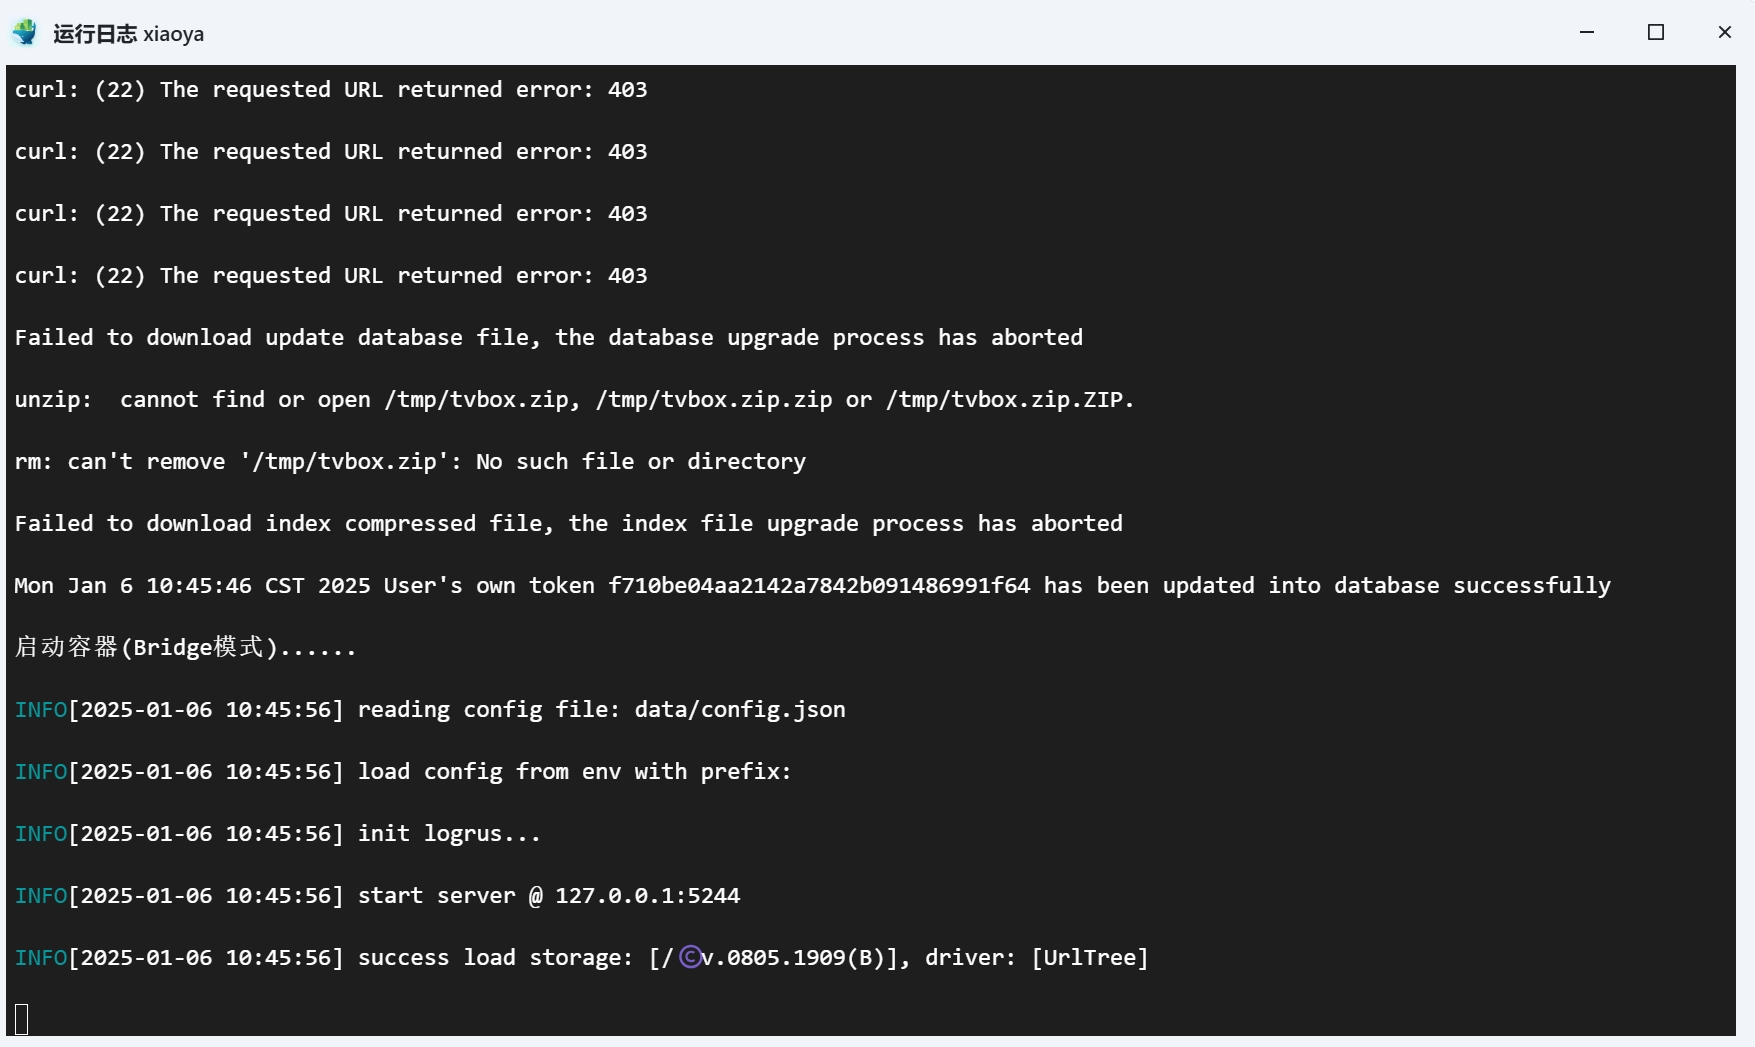1755x1047 pixels.
Task: Minimize the 运行日志 xiaoya window
Action: [x=1586, y=33]
